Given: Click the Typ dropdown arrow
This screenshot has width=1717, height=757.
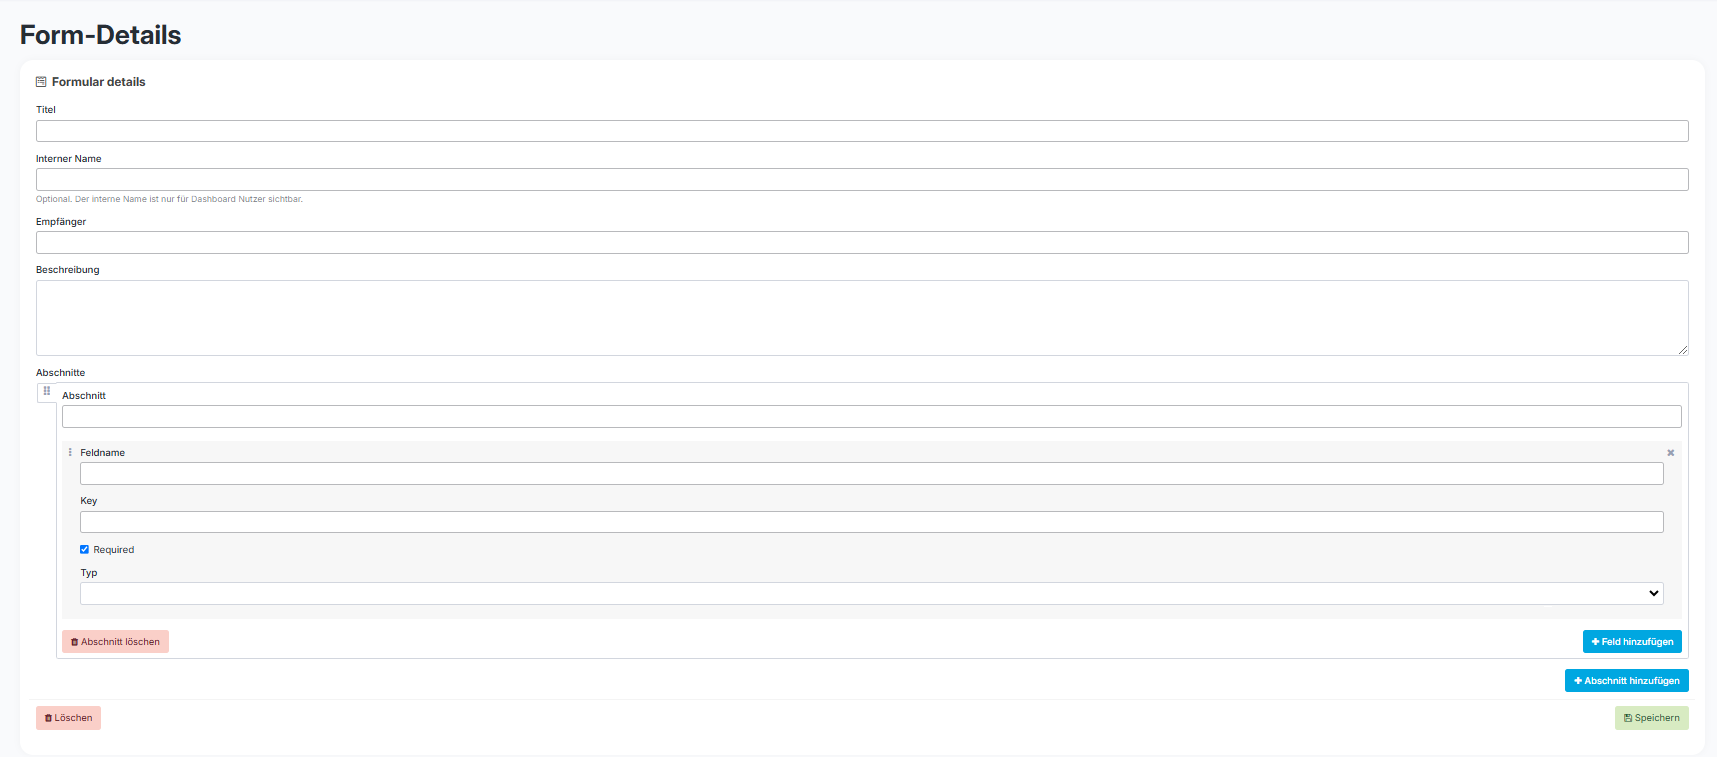Looking at the screenshot, I should (x=1653, y=593).
